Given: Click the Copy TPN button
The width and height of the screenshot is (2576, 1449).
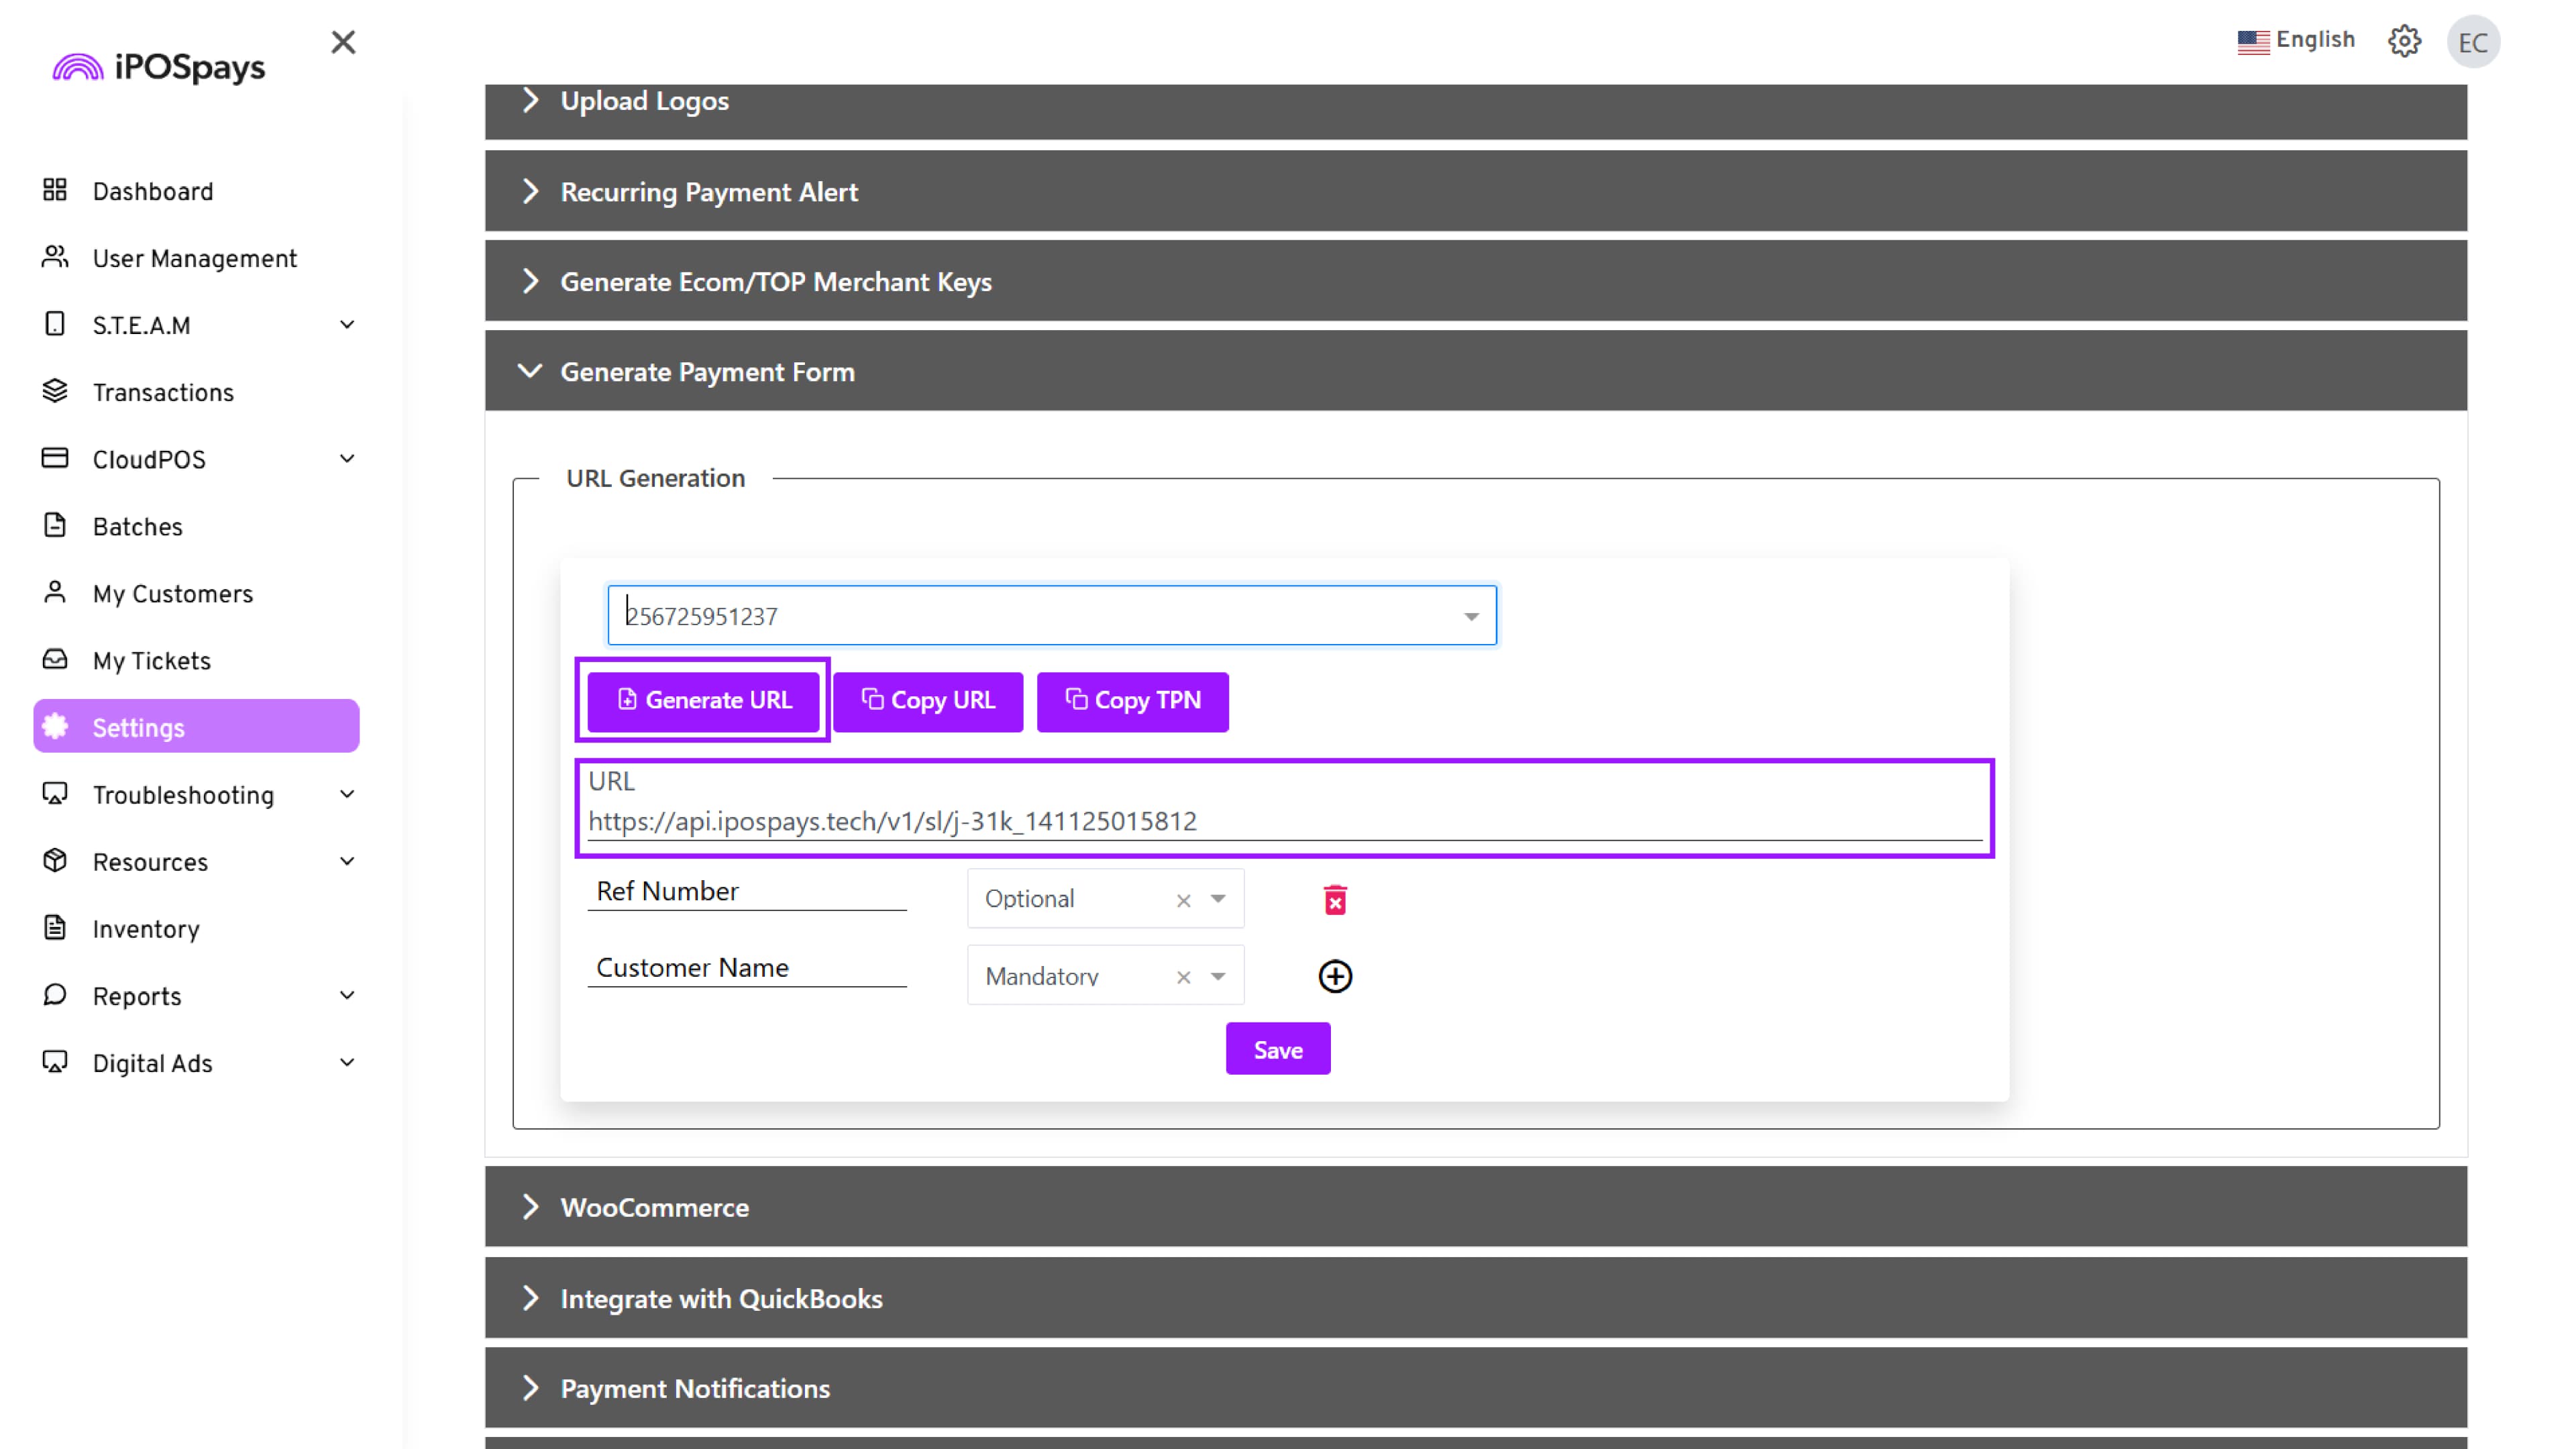Looking at the screenshot, I should [1132, 701].
